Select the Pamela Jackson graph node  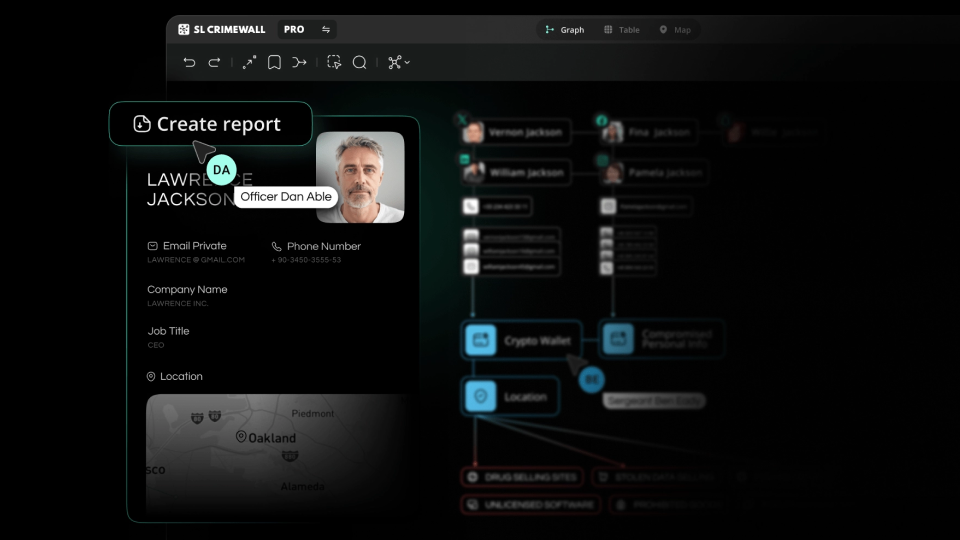[654, 173]
